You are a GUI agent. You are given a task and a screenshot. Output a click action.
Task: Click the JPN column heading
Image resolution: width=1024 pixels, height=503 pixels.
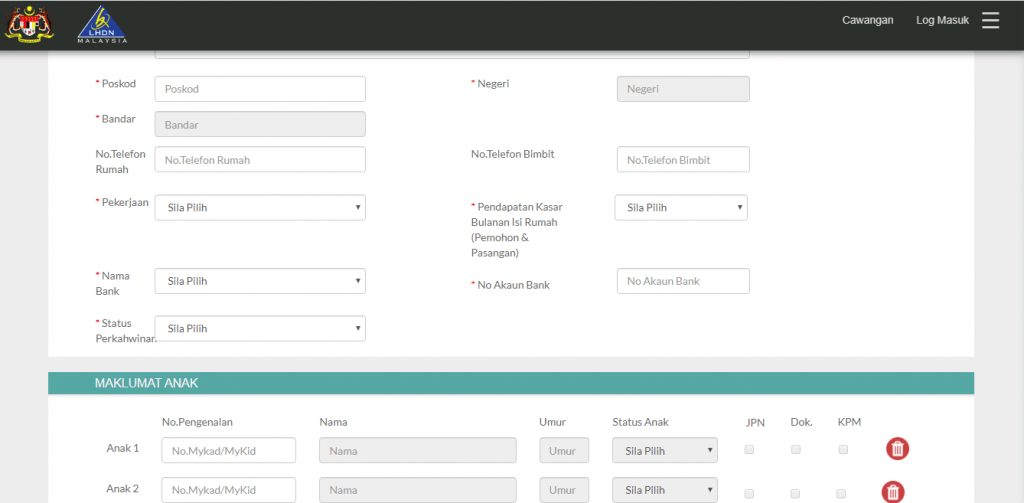pos(755,422)
